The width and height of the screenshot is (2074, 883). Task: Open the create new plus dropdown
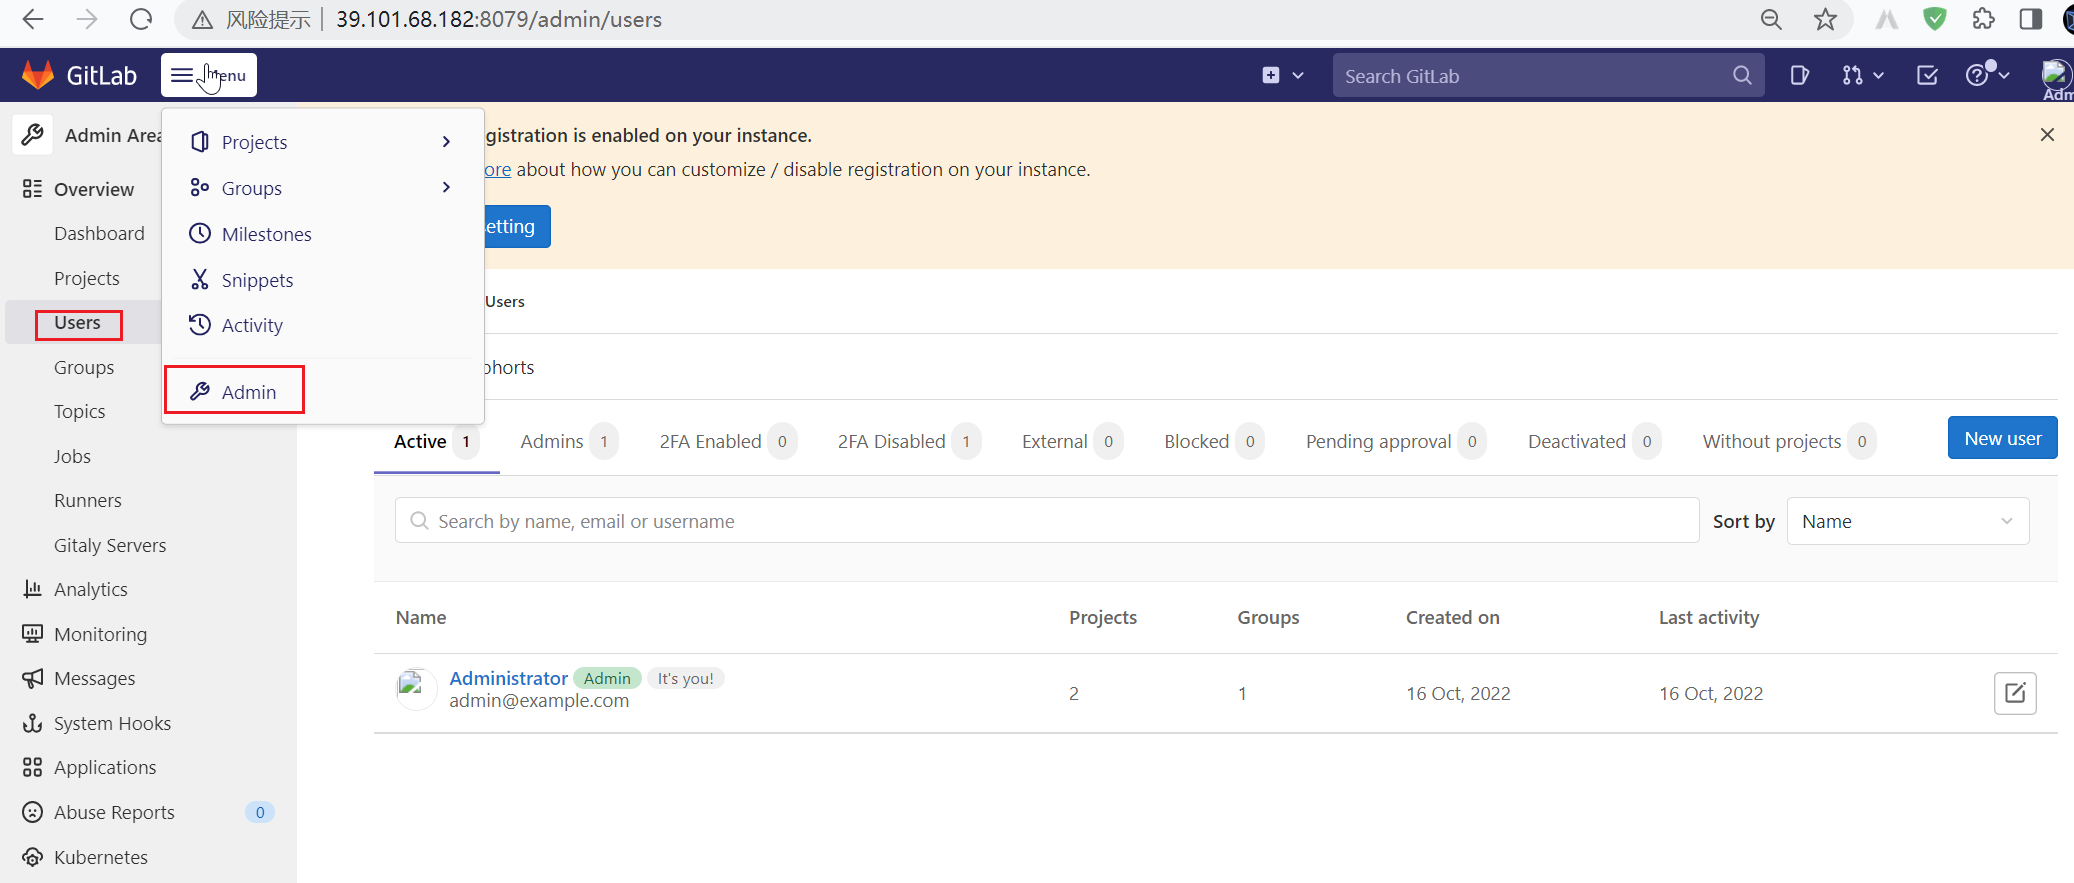[1283, 75]
